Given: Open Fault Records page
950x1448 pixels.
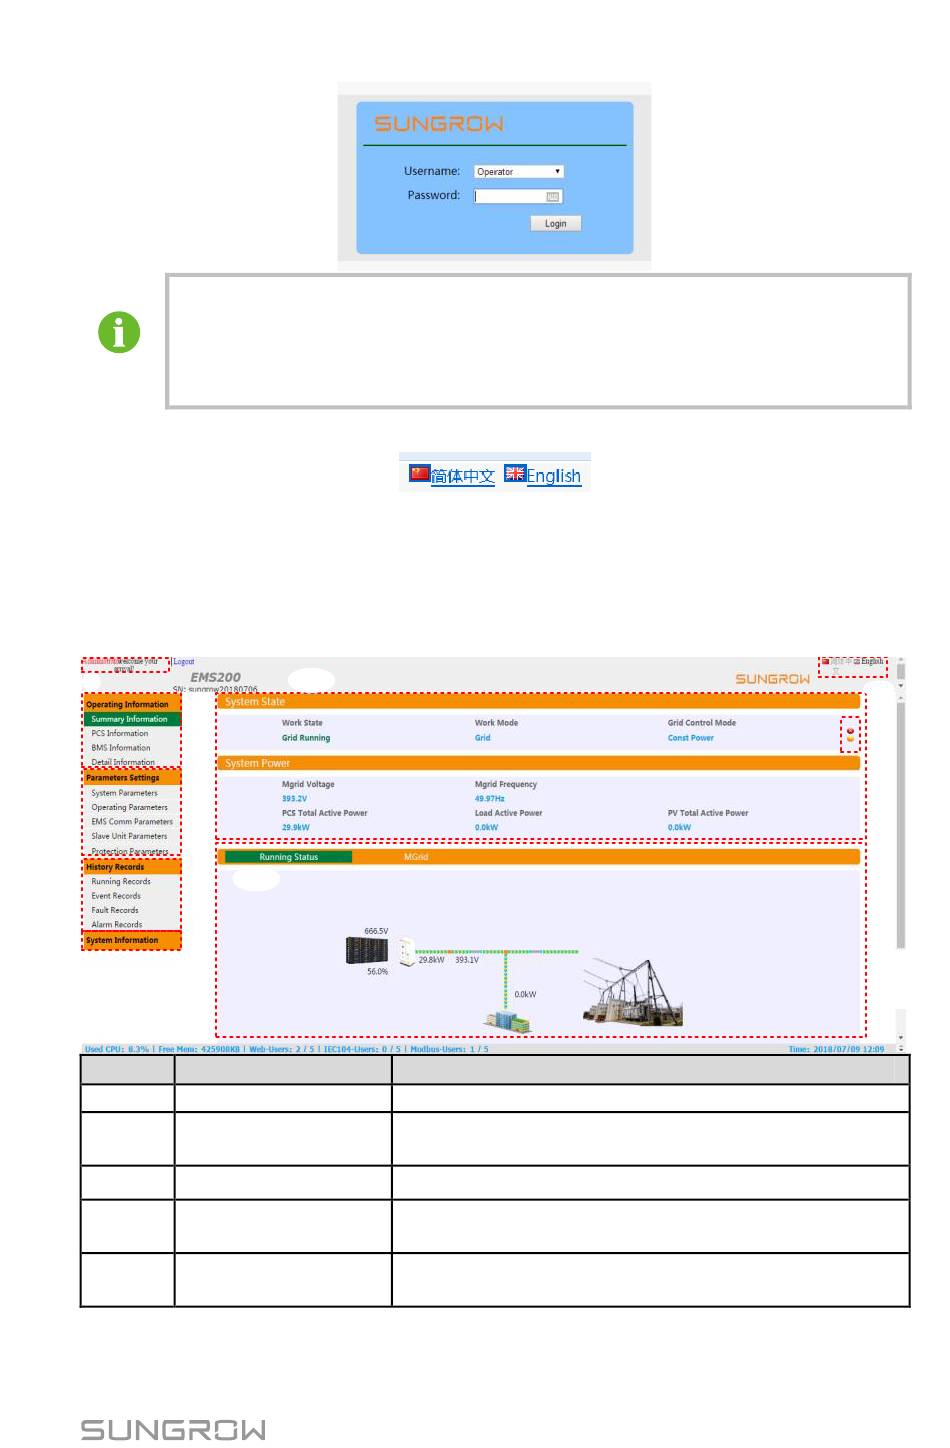Looking at the screenshot, I should tap(115, 910).
